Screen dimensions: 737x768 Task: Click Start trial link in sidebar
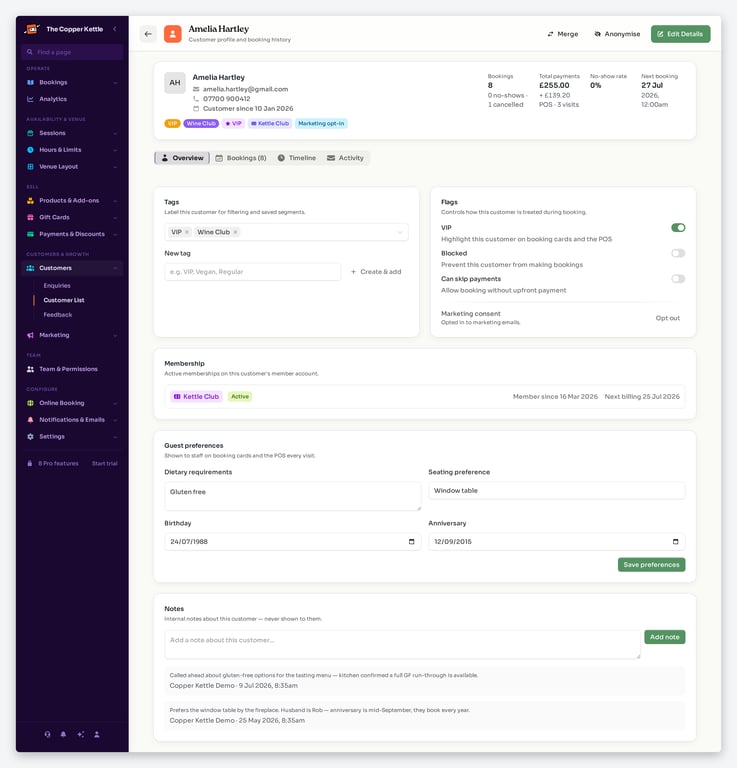[x=105, y=463]
